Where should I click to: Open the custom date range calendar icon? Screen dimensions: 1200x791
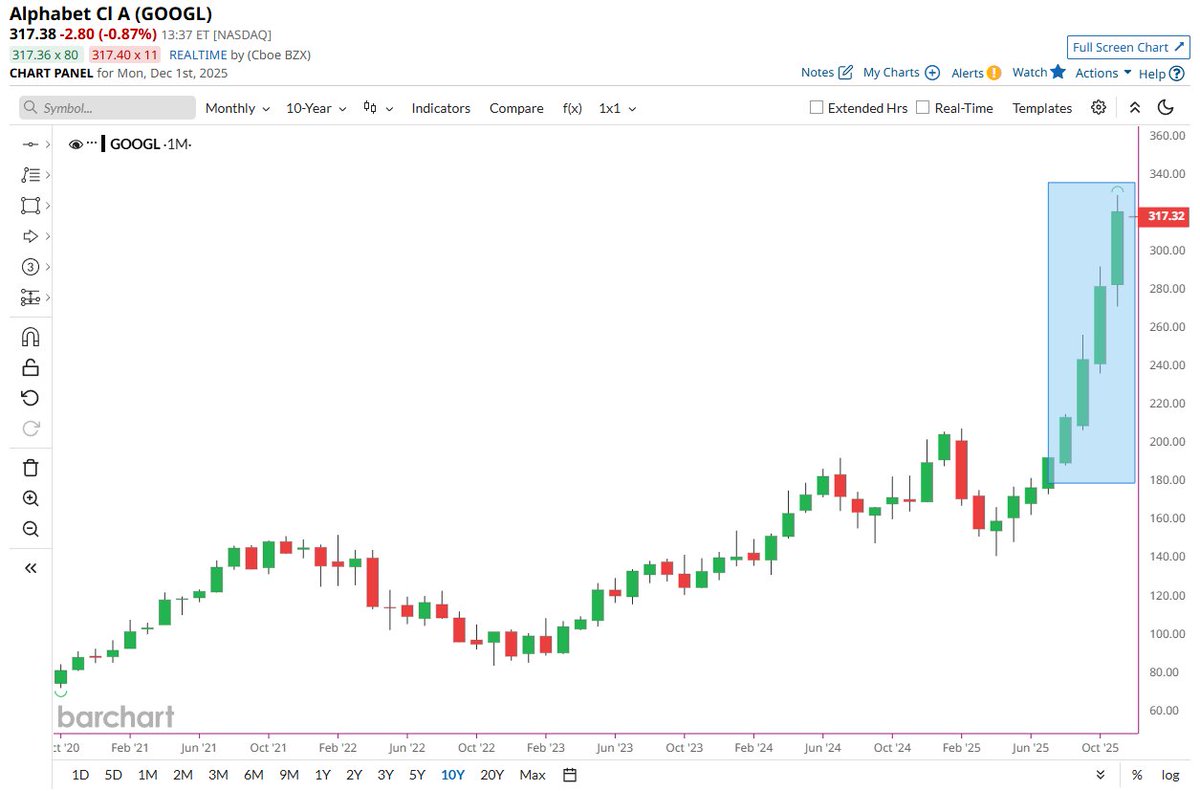pyautogui.click(x=570, y=775)
